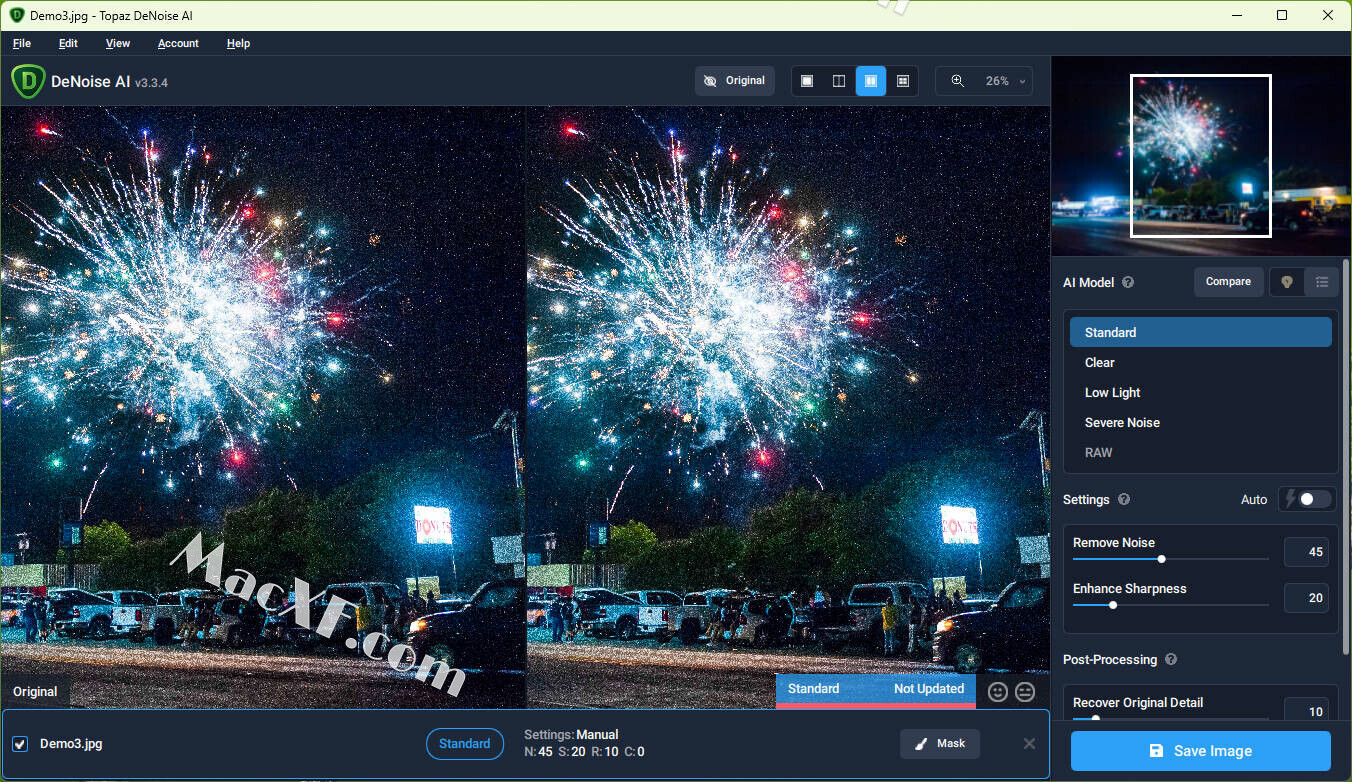
Task: Click the DeNoise AI shield logo
Action: coord(28,81)
